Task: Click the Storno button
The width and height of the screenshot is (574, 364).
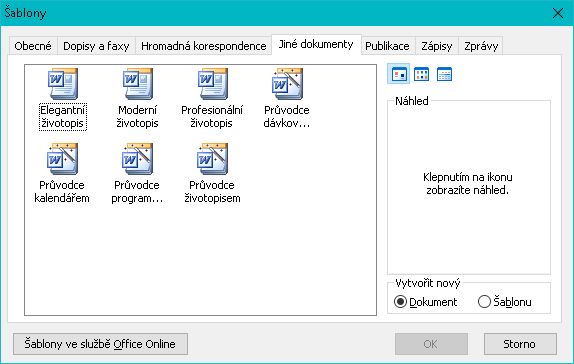Action: (x=520, y=344)
